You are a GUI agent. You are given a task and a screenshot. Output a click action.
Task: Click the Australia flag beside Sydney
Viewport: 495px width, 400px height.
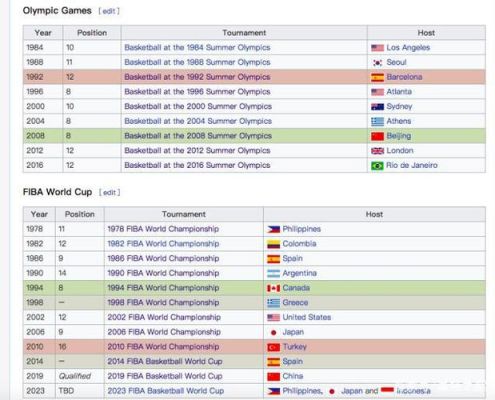[x=377, y=107]
